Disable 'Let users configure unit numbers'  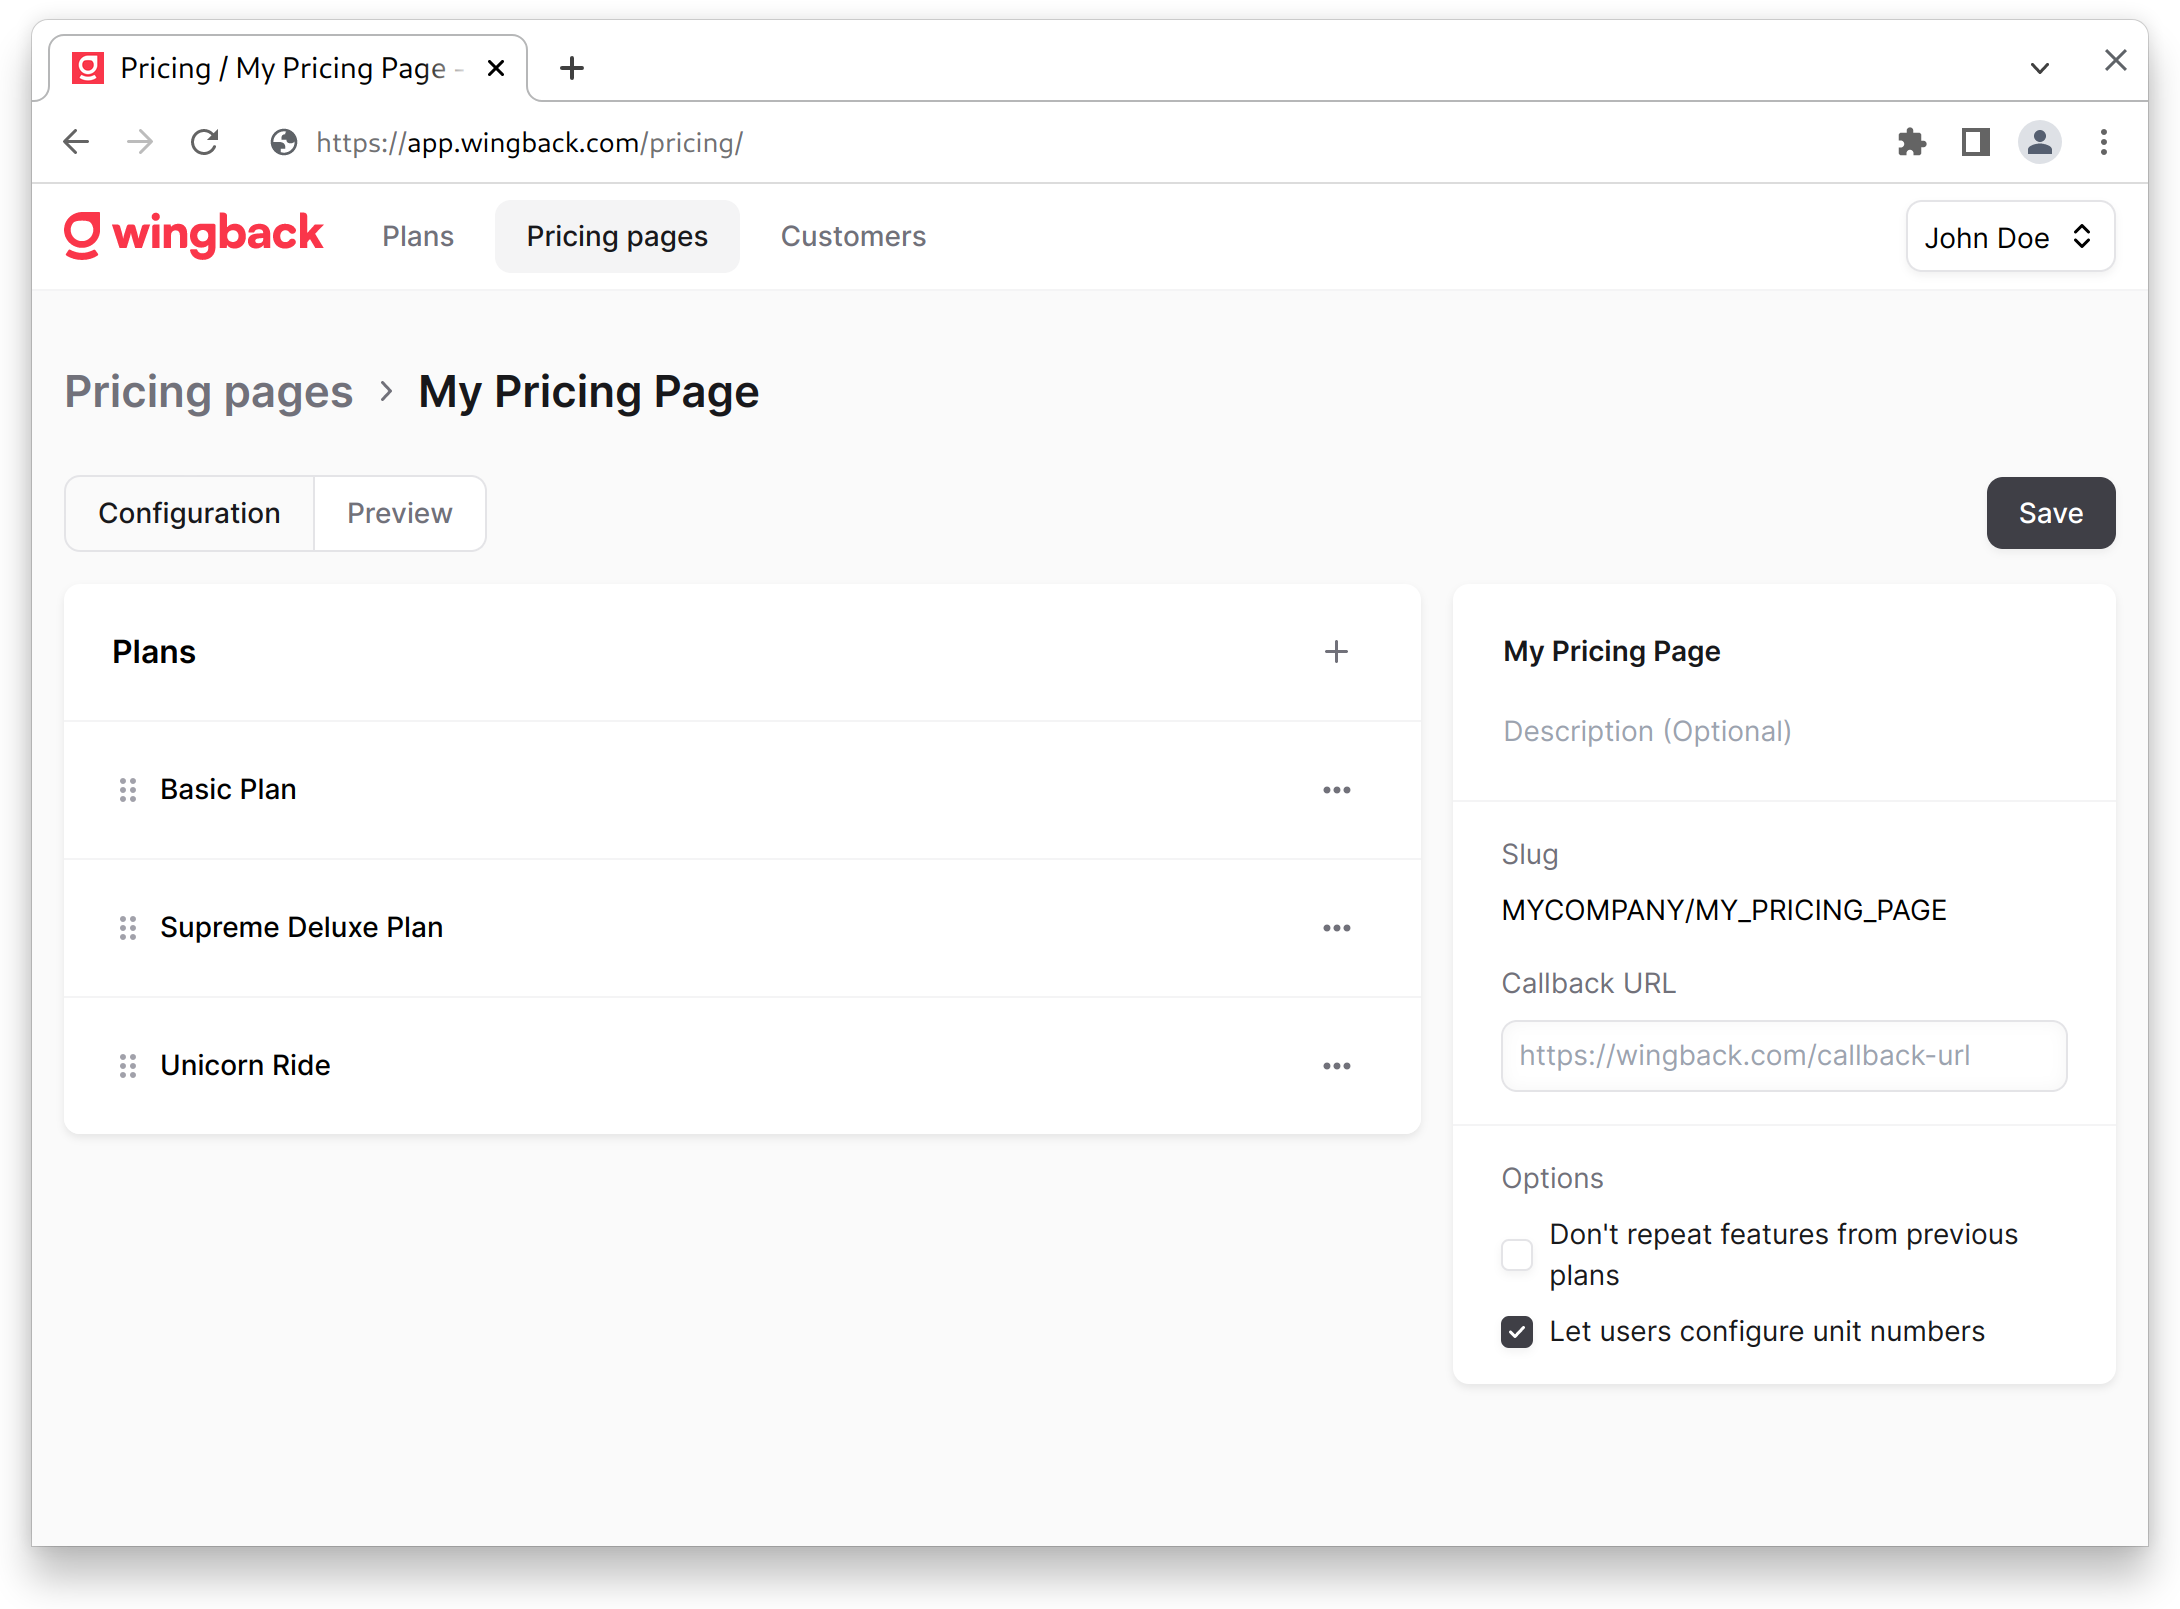point(1516,1331)
